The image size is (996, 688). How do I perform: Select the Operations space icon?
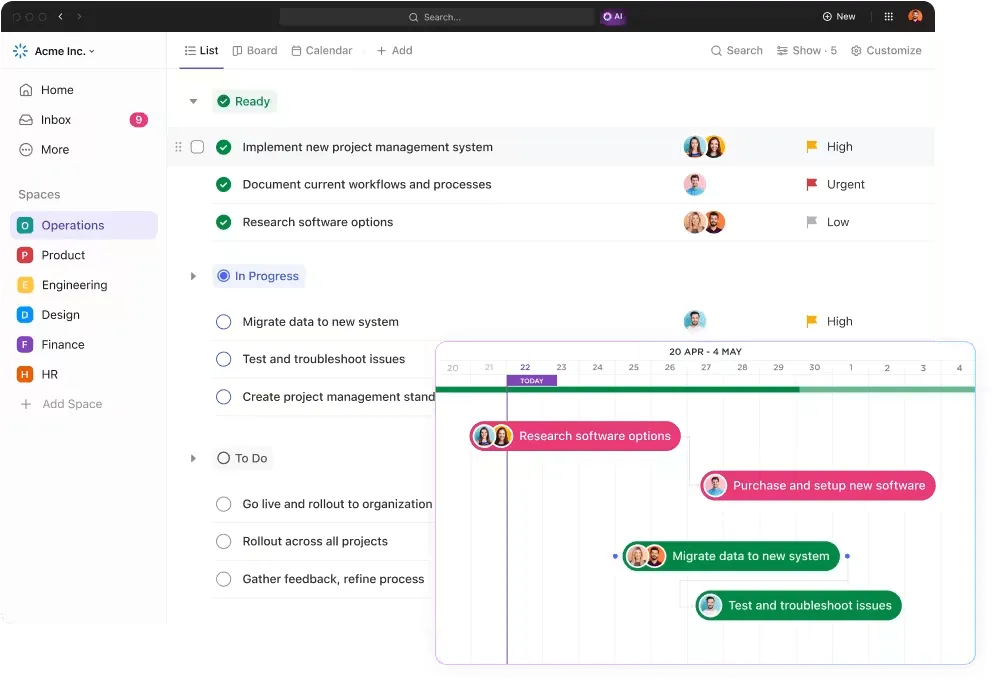coord(25,226)
